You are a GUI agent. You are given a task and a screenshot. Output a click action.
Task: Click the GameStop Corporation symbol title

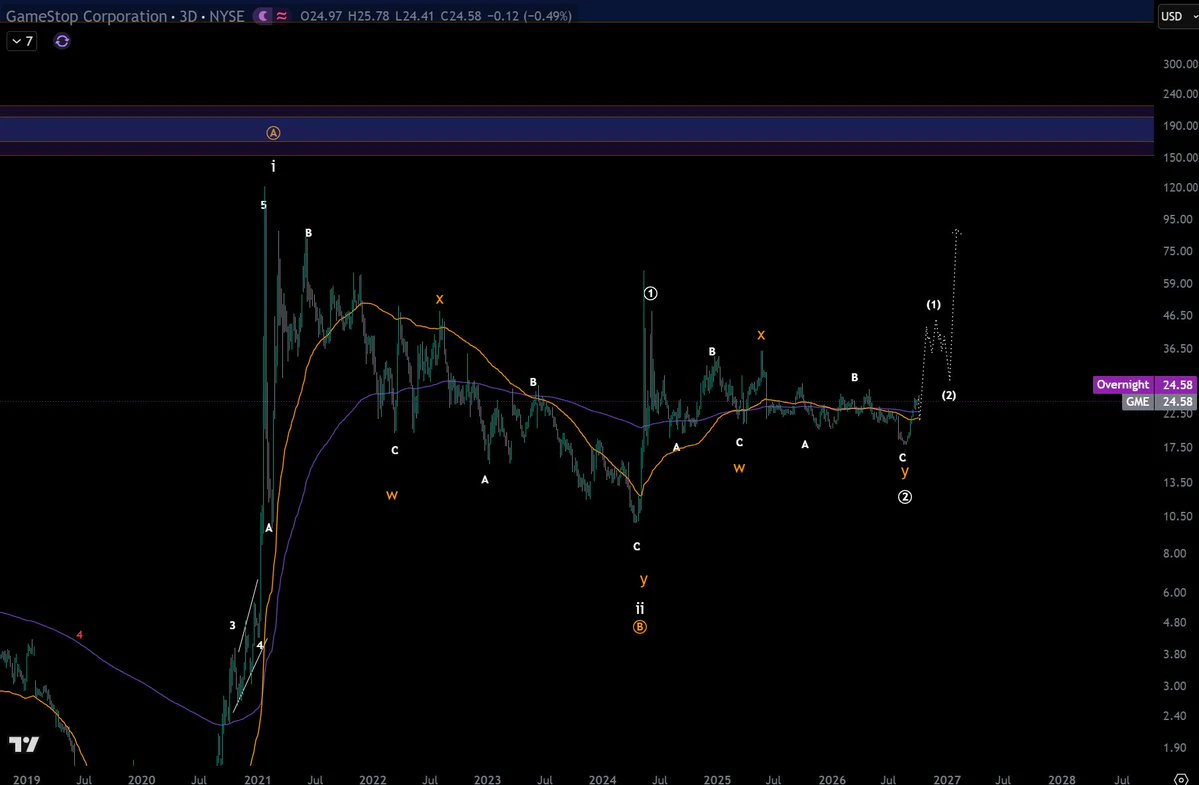86,16
